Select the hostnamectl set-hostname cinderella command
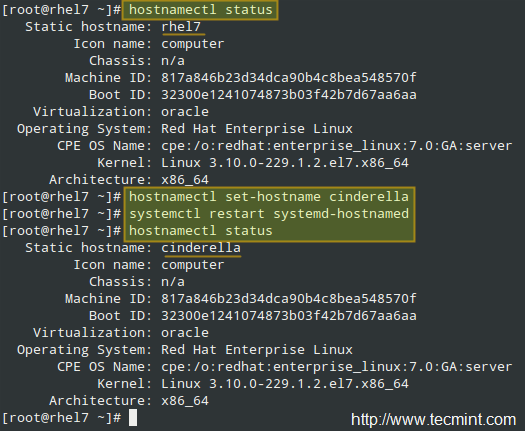The height and width of the screenshot is (431, 525). point(269,197)
